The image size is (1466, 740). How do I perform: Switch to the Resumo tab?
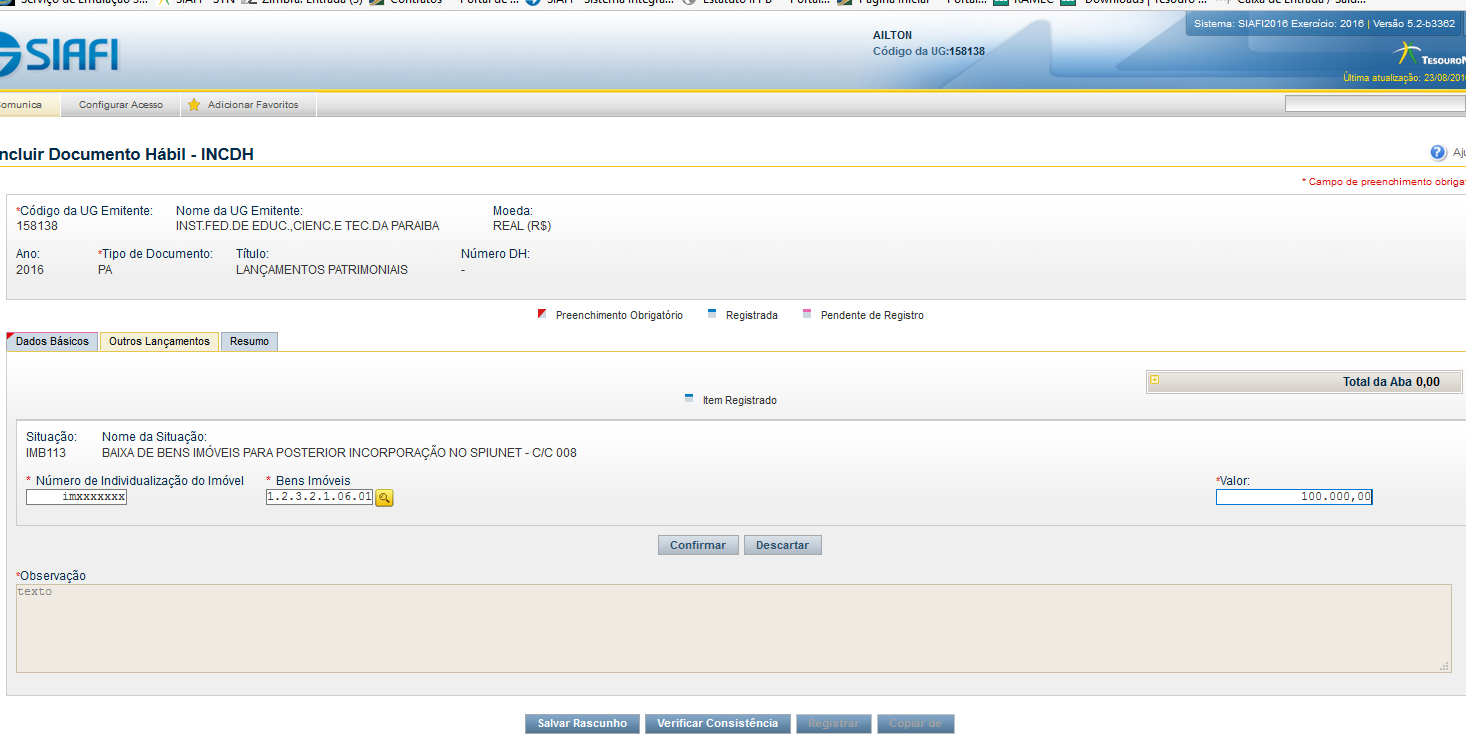(x=249, y=341)
